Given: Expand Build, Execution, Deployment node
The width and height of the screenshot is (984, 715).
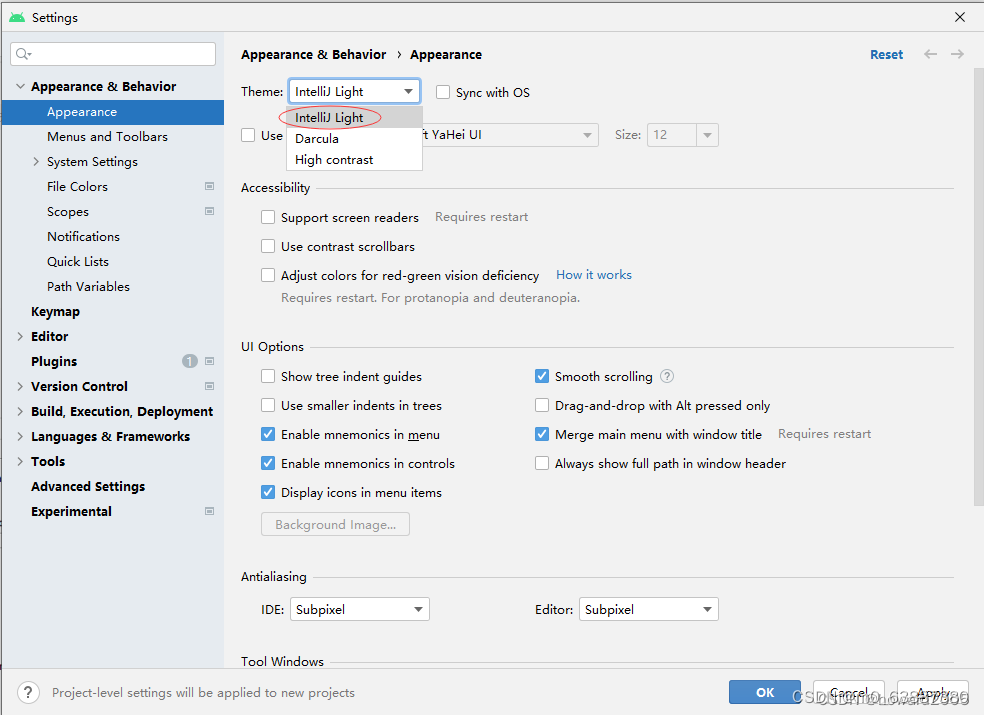Looking at the screenshot, I should pos(20,411).
